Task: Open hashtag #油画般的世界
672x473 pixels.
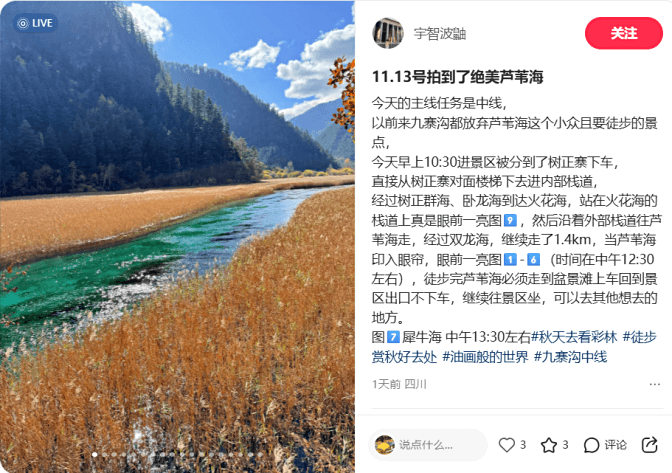Action: (485, 356)
